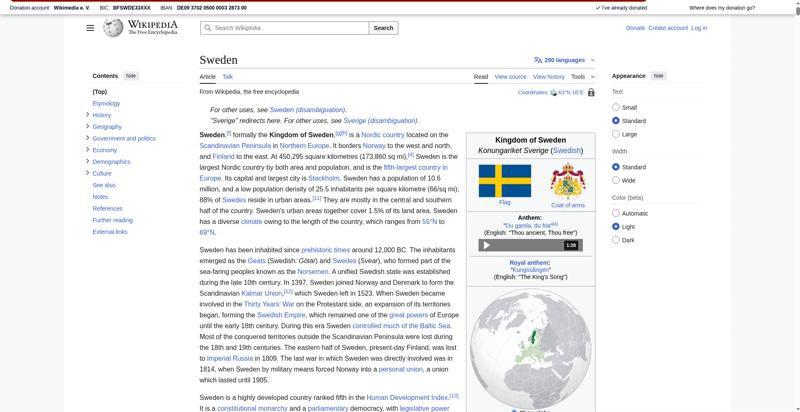Click the Search button

point(384,28)
